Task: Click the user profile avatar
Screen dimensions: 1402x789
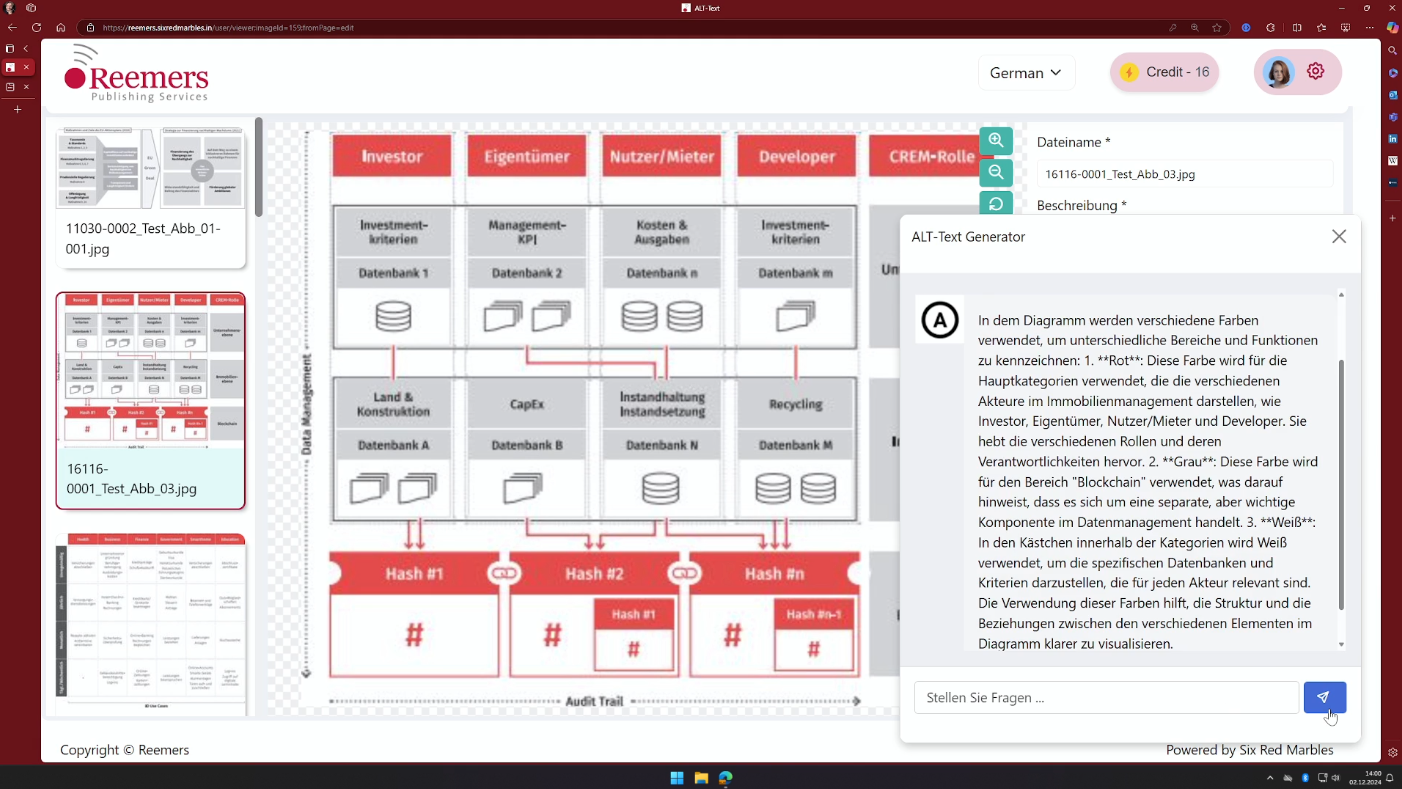Action: [x=1278, y=72]
